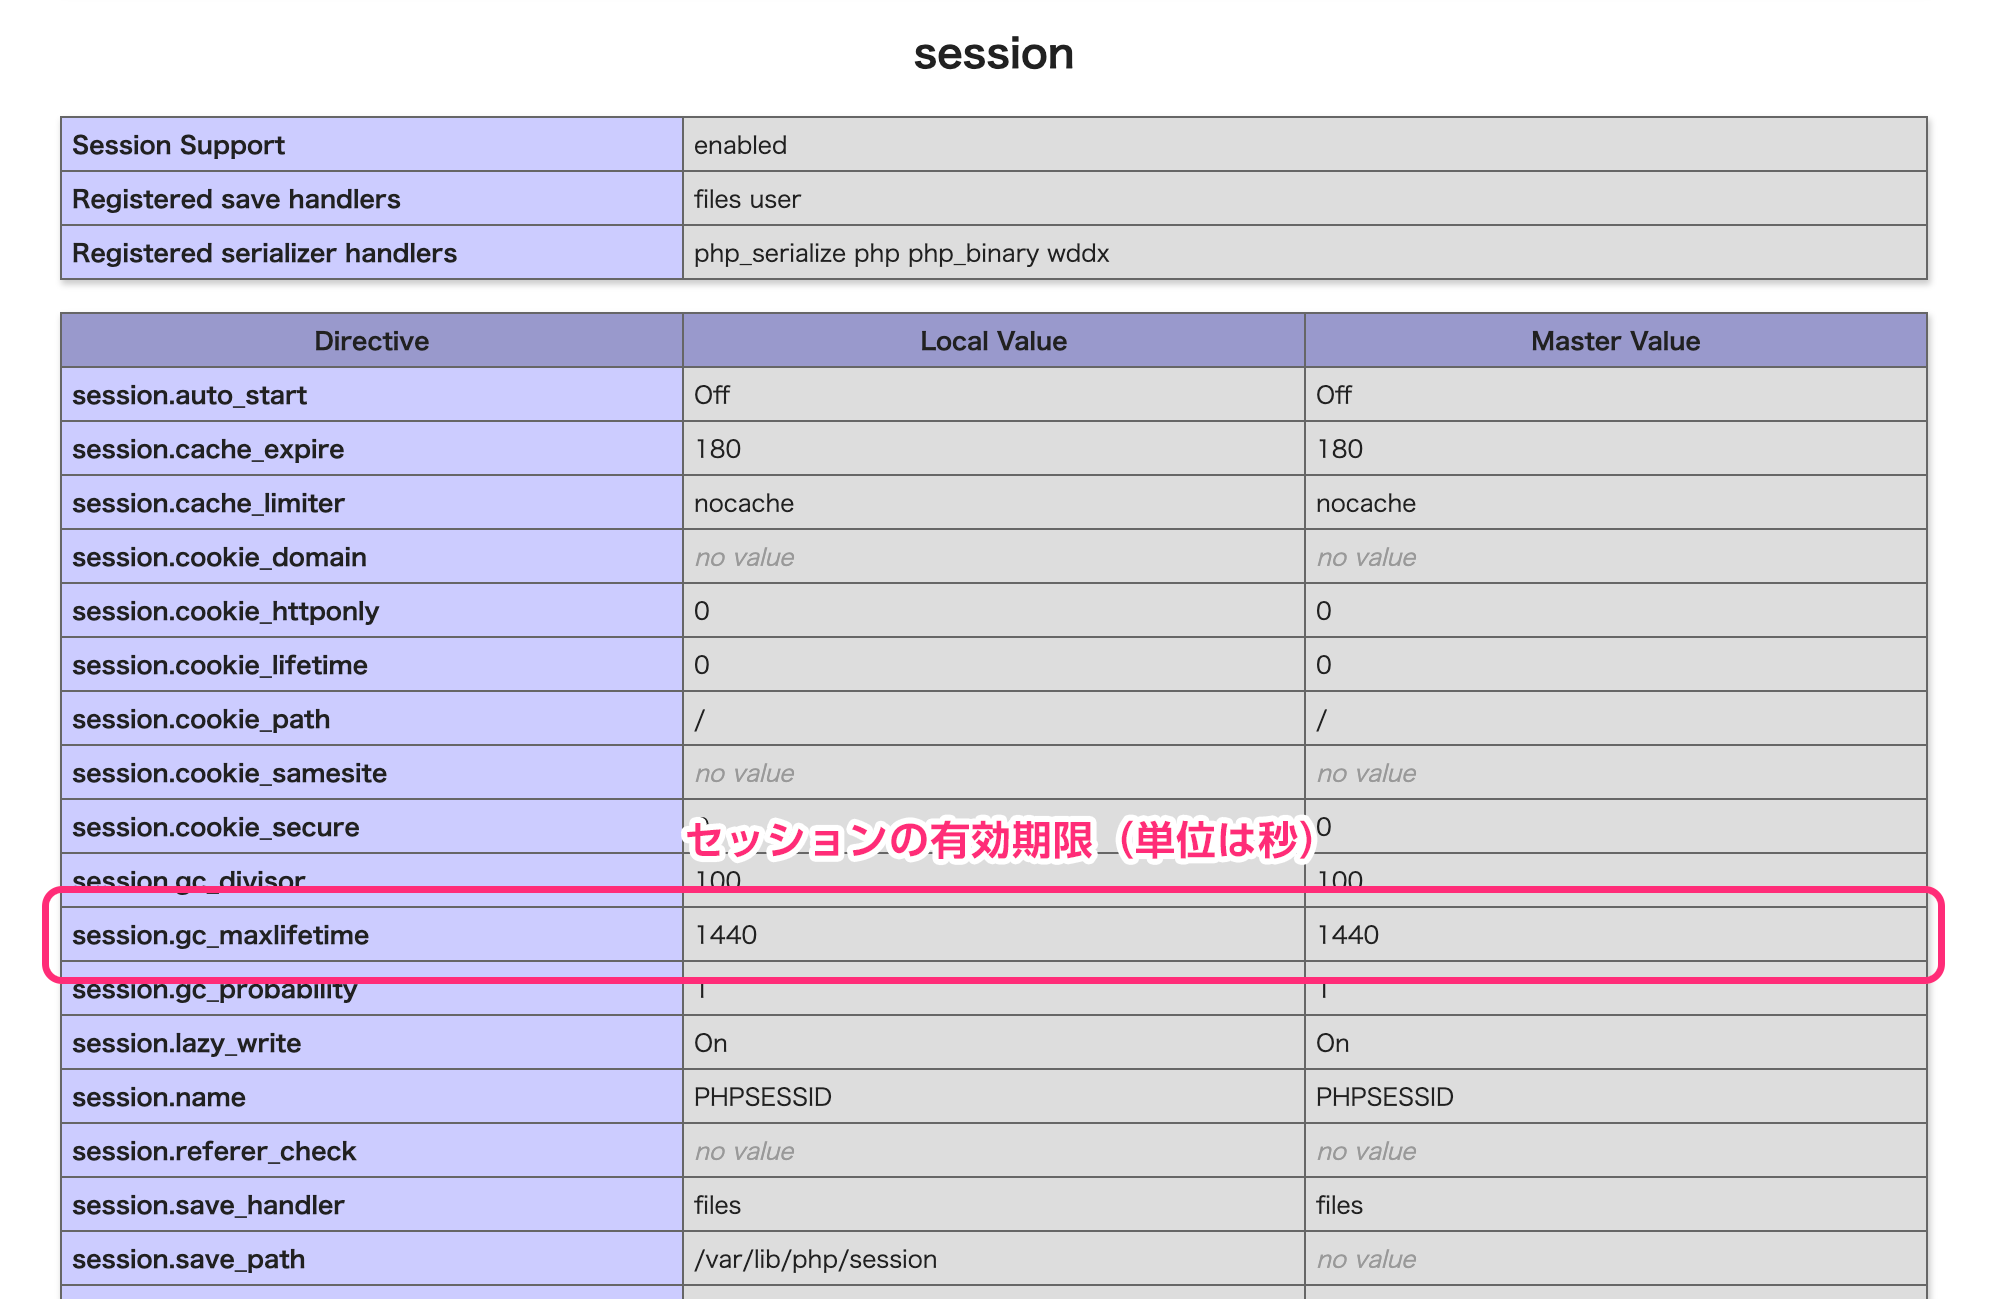The width and height of the screenshot is (2000, 1299).
Task: Click the 'Directive' column header
Action: (372, 341)
